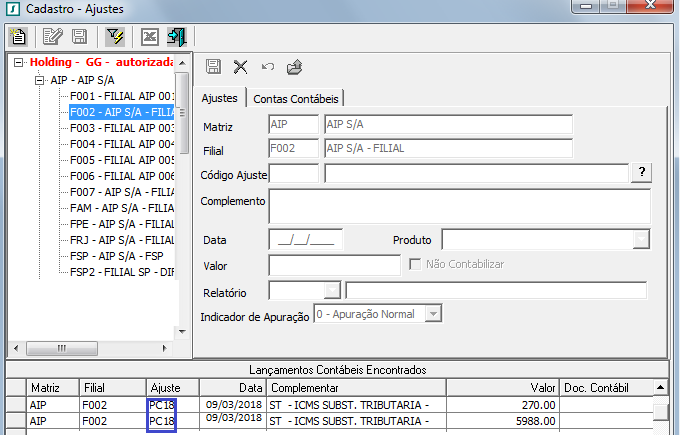This screenshot has width=680, height=435.
Task: Click the Valor column header
Action: [x=500, y=386]
